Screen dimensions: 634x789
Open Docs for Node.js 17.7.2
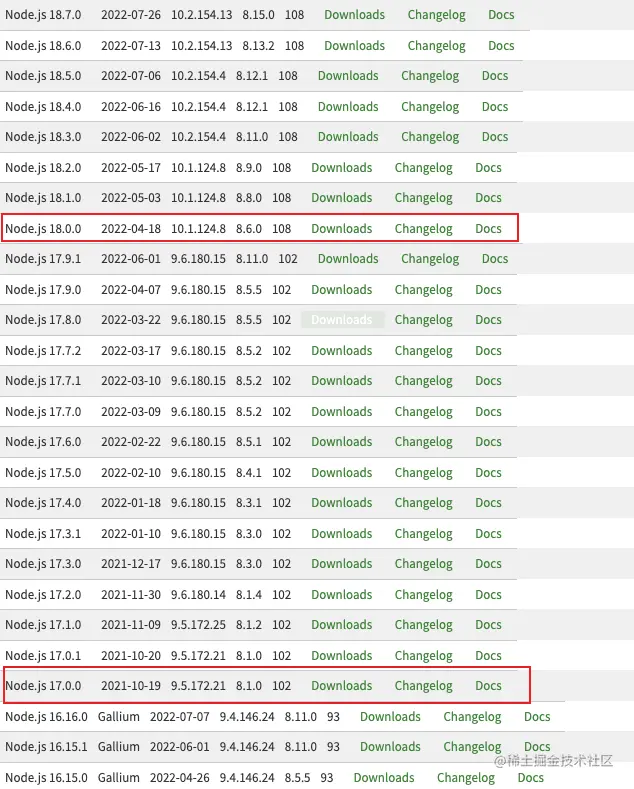[488, 351]
